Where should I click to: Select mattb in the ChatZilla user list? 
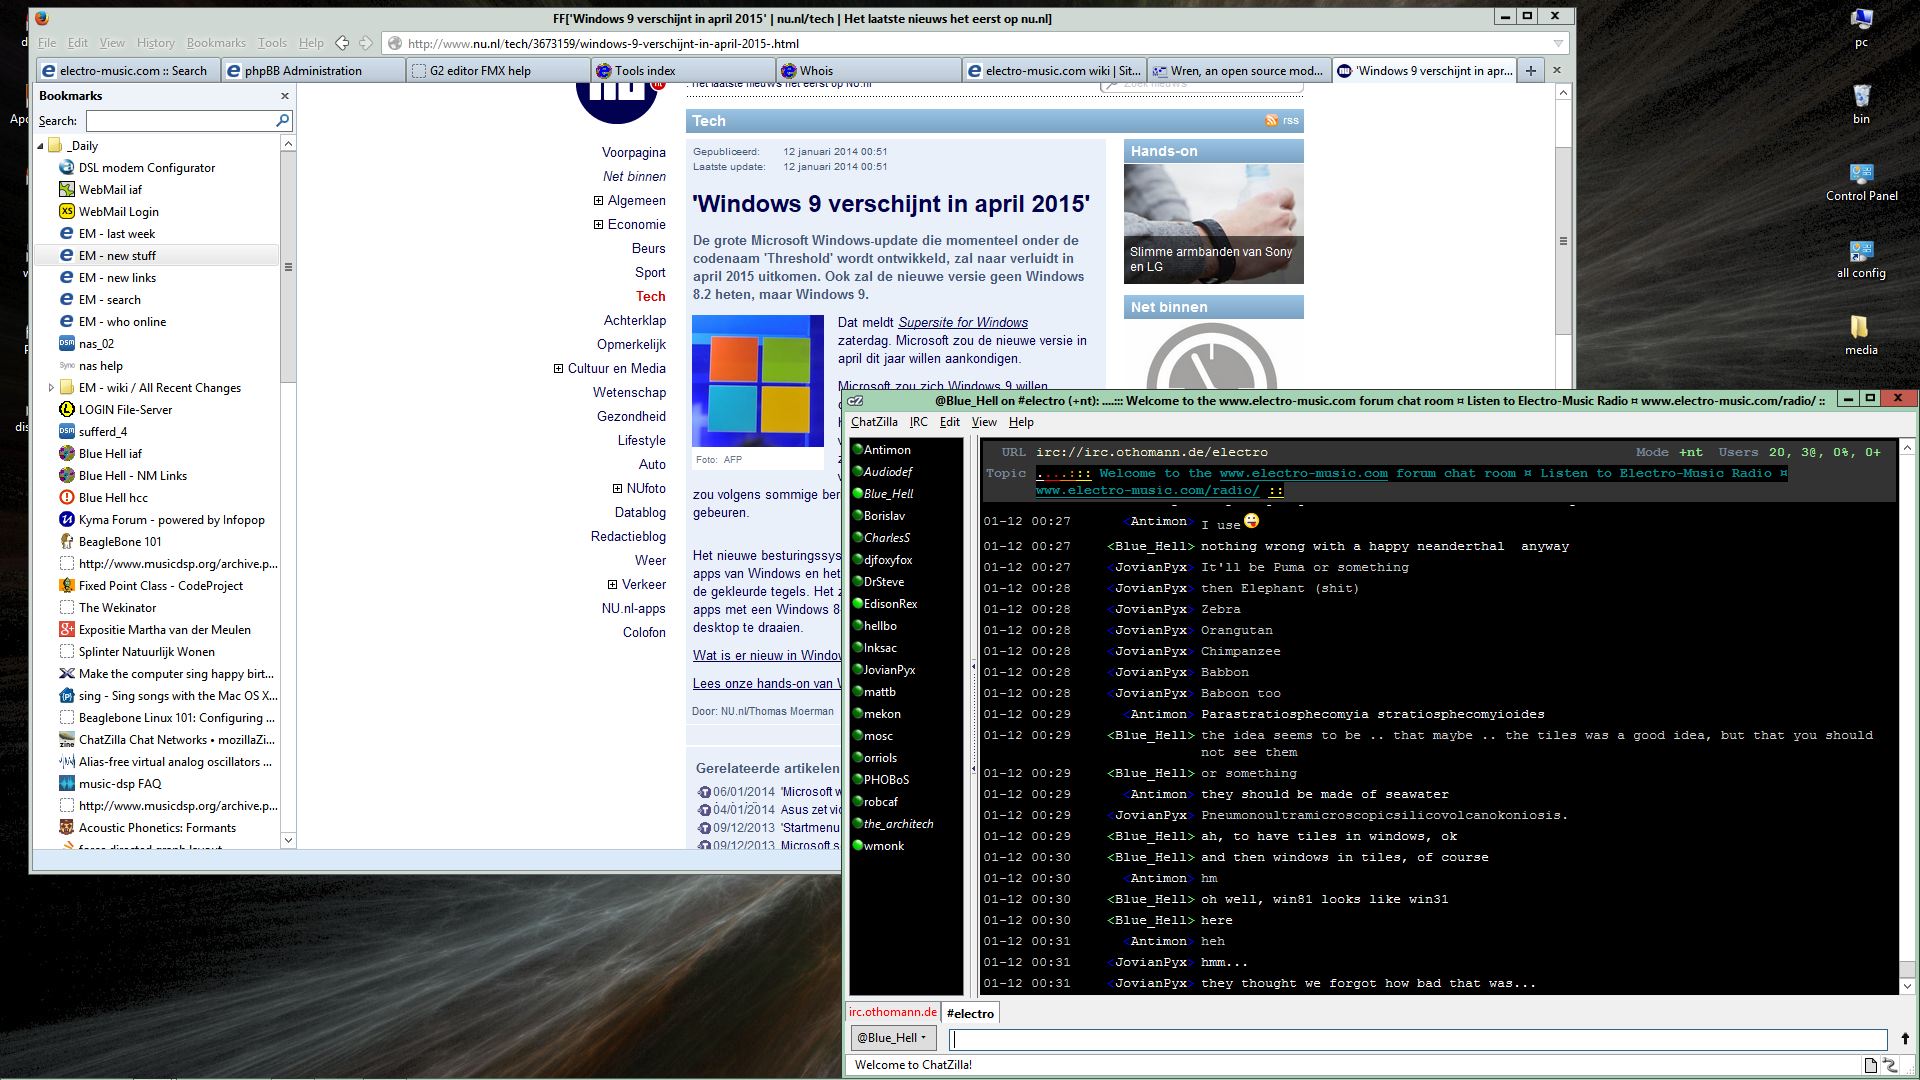pos(880,692)
